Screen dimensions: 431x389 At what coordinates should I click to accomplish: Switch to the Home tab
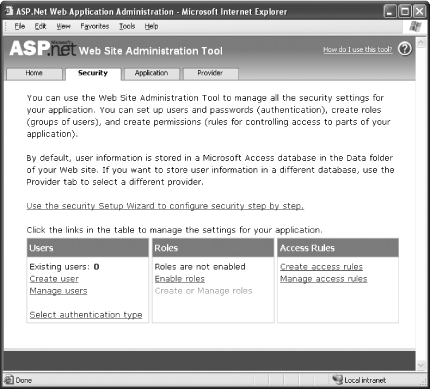(x=34, y=73)
